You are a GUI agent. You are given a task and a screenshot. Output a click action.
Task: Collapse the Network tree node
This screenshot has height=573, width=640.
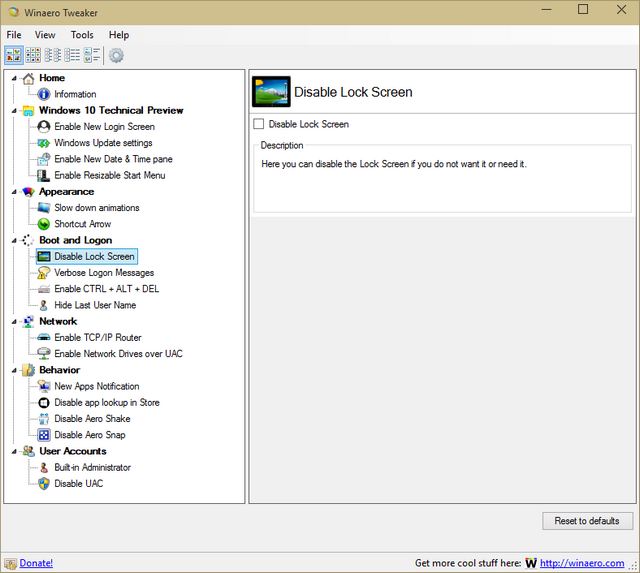point(14,322)
